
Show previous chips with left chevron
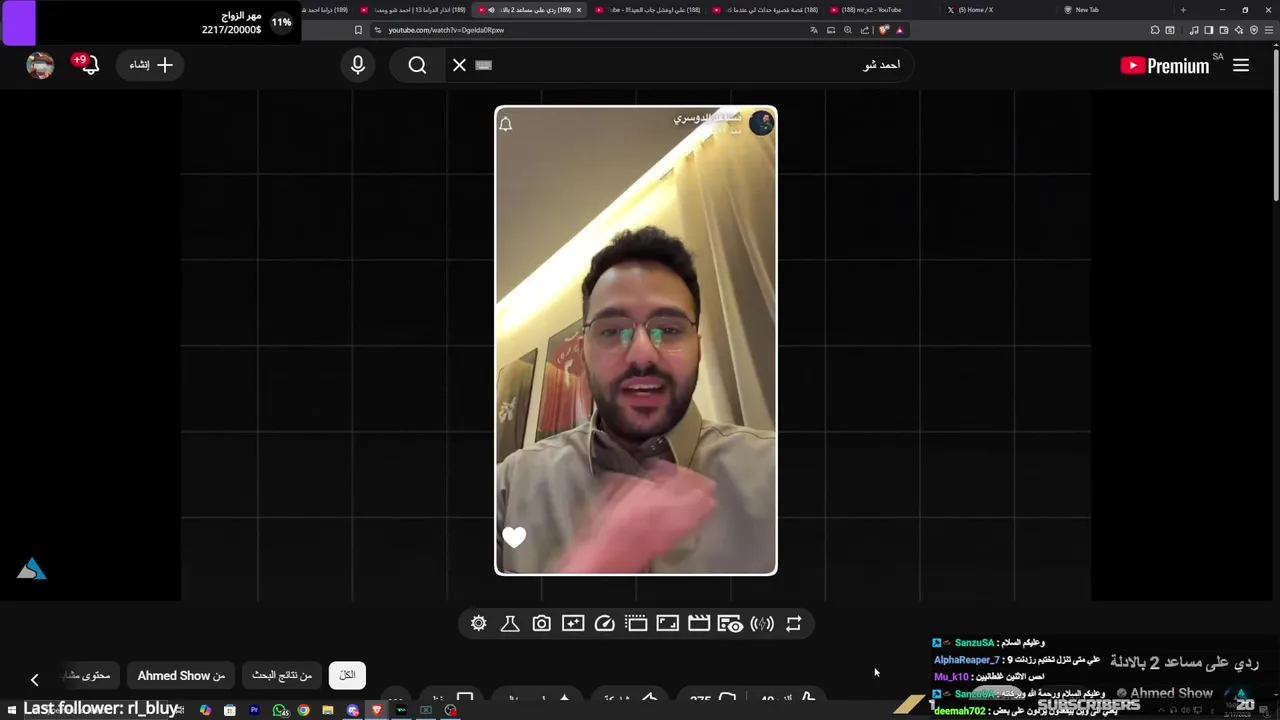(x=34, y=680)
